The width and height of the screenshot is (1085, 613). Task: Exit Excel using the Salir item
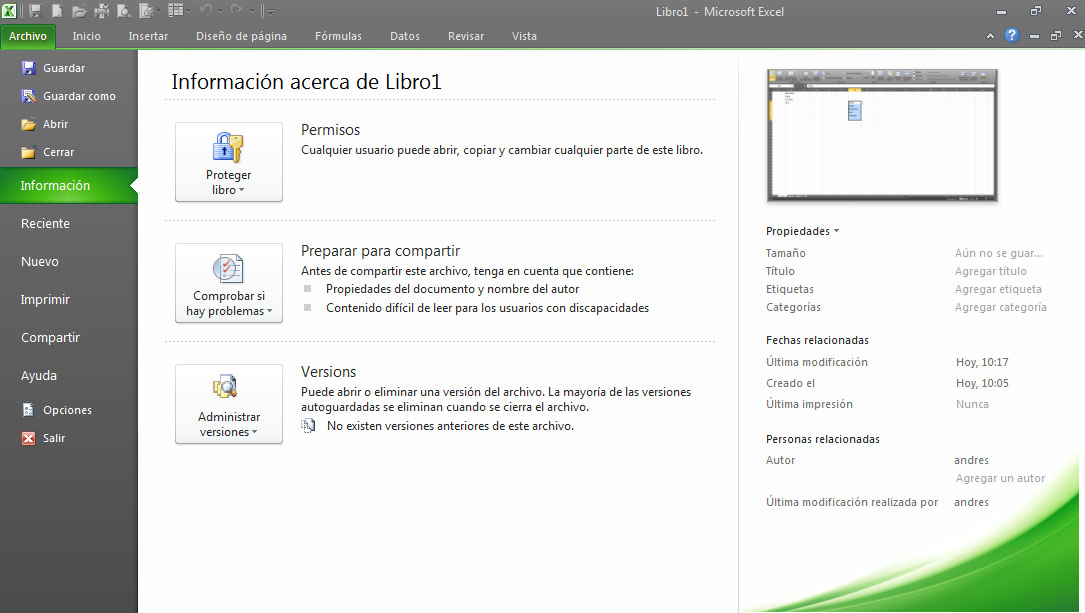coord(54,438)
